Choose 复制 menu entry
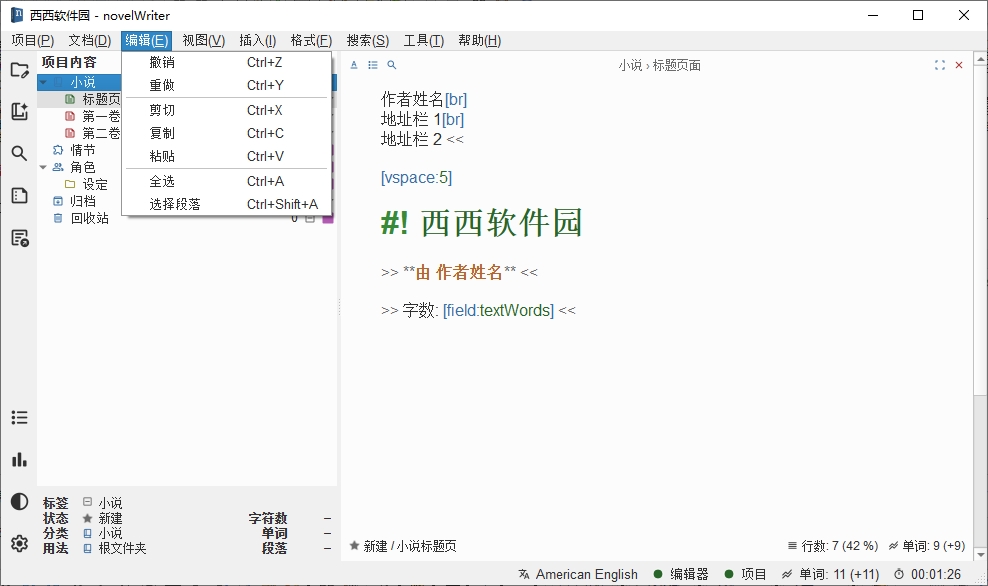Viewport: 988px width, 586px height. [x=227, y=133]
